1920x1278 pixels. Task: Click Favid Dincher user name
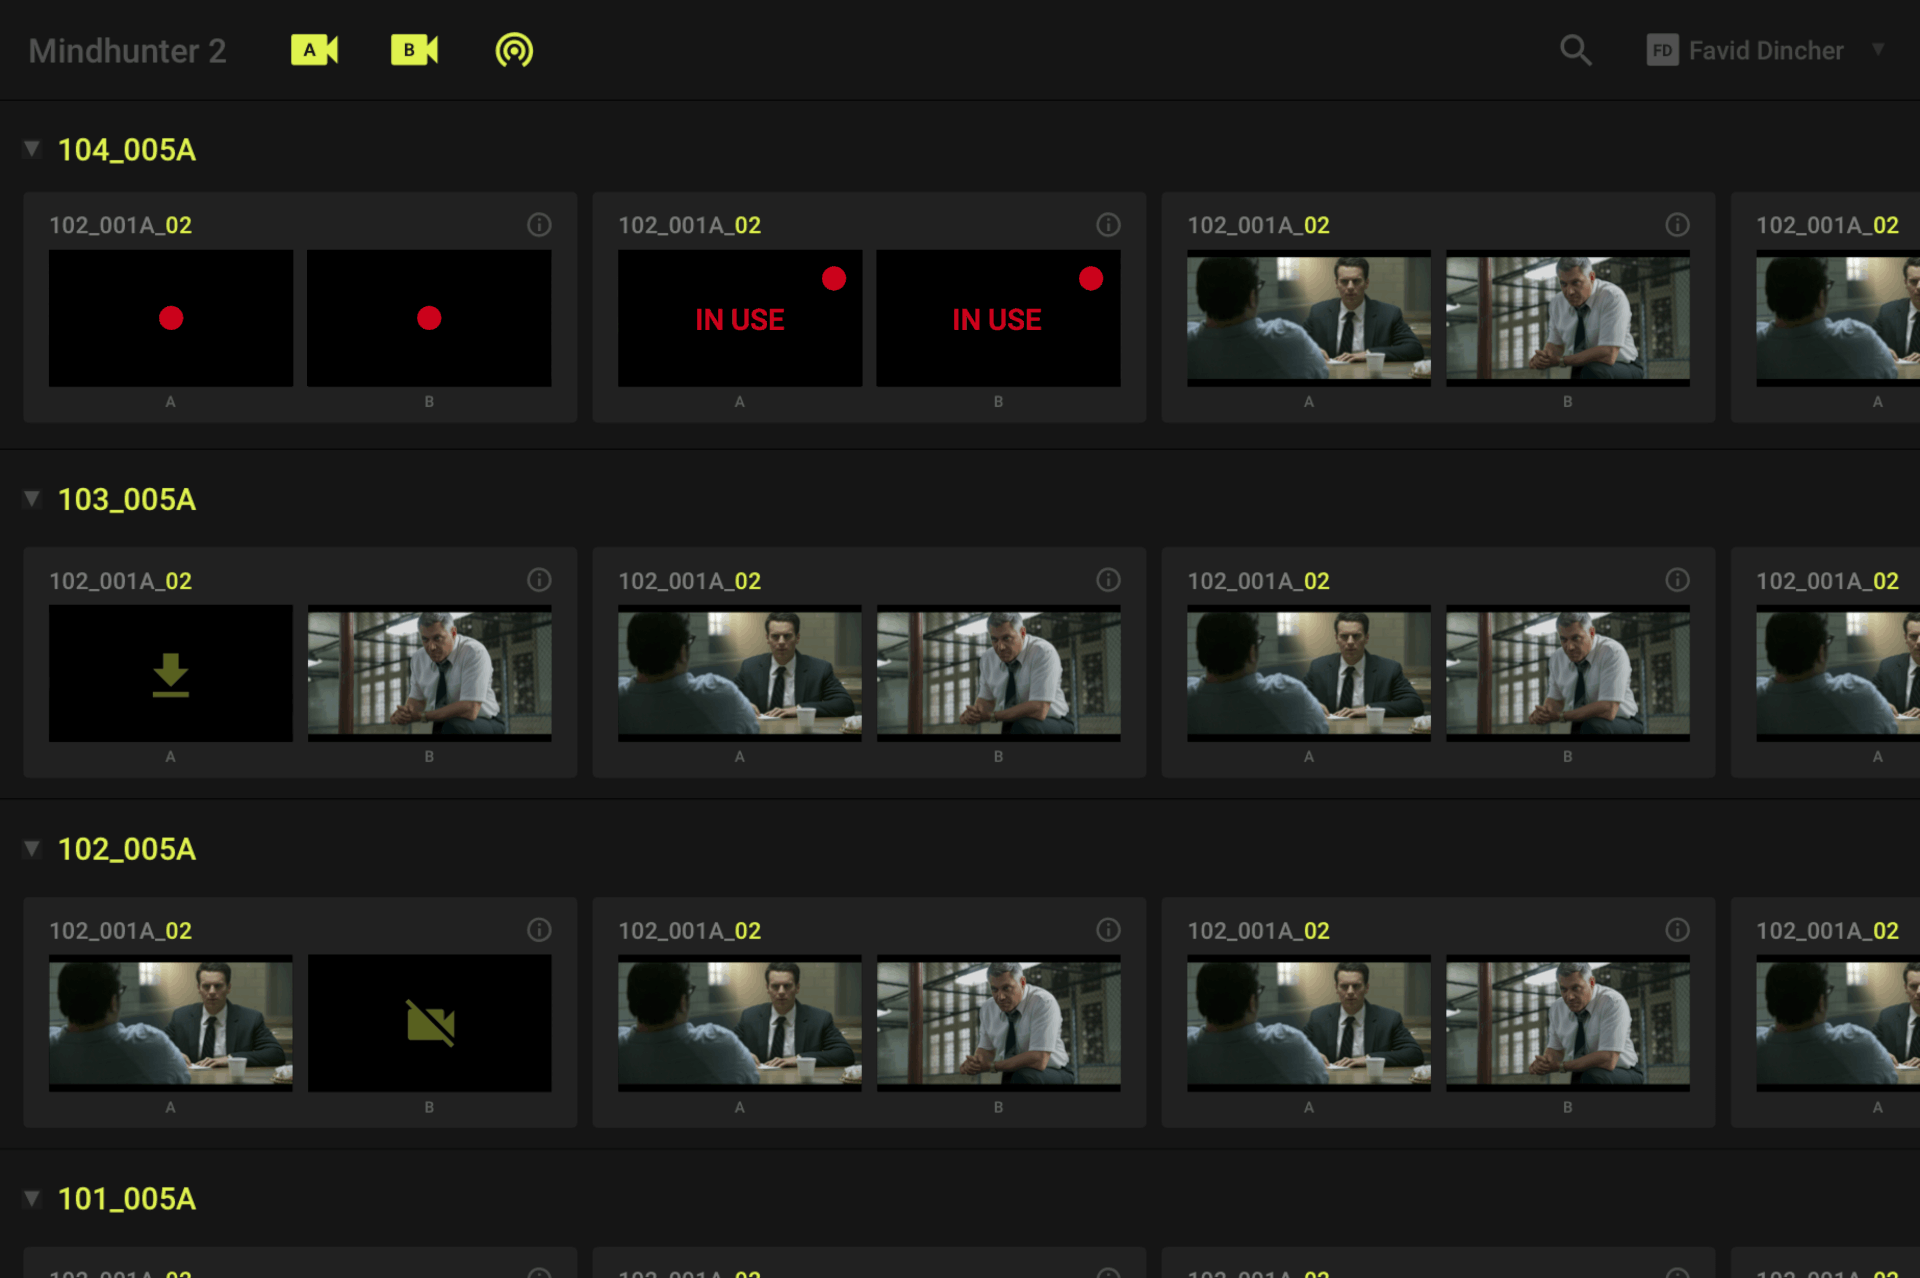1766,51
